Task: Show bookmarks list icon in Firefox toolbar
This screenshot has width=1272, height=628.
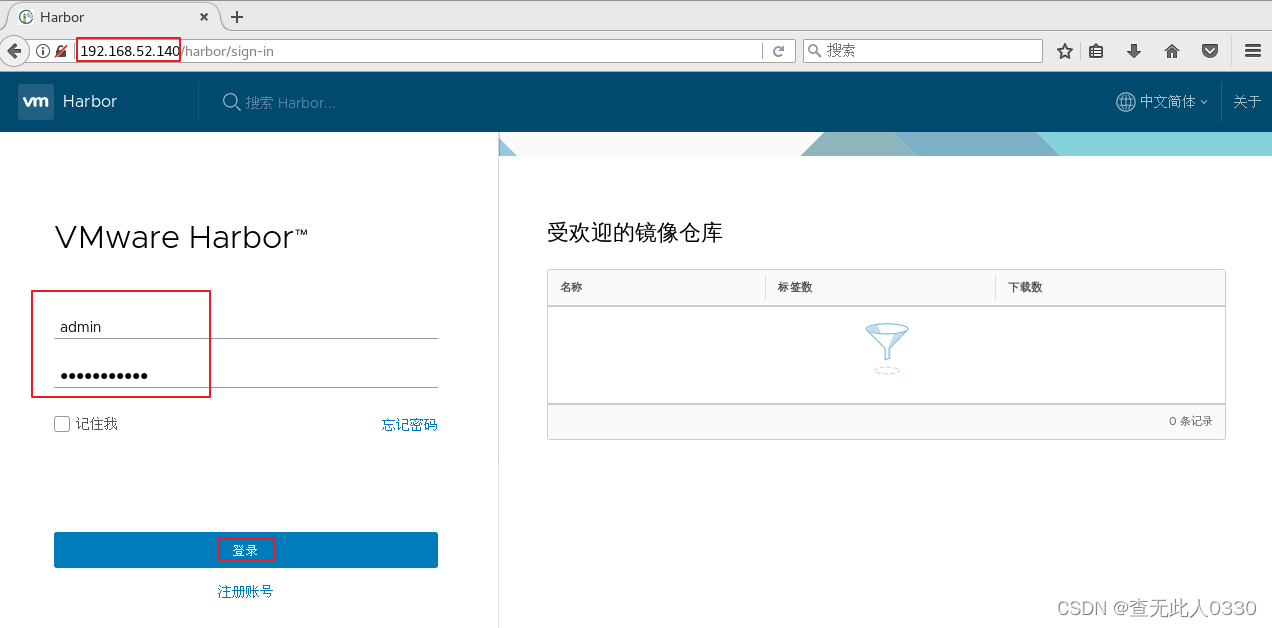Action: [1096, 51]
